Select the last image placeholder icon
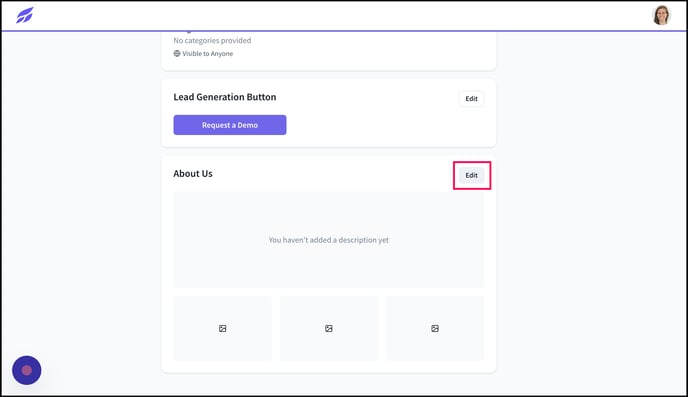The height and width of the screenshot is (397, 688). click(x=435, y=329)
